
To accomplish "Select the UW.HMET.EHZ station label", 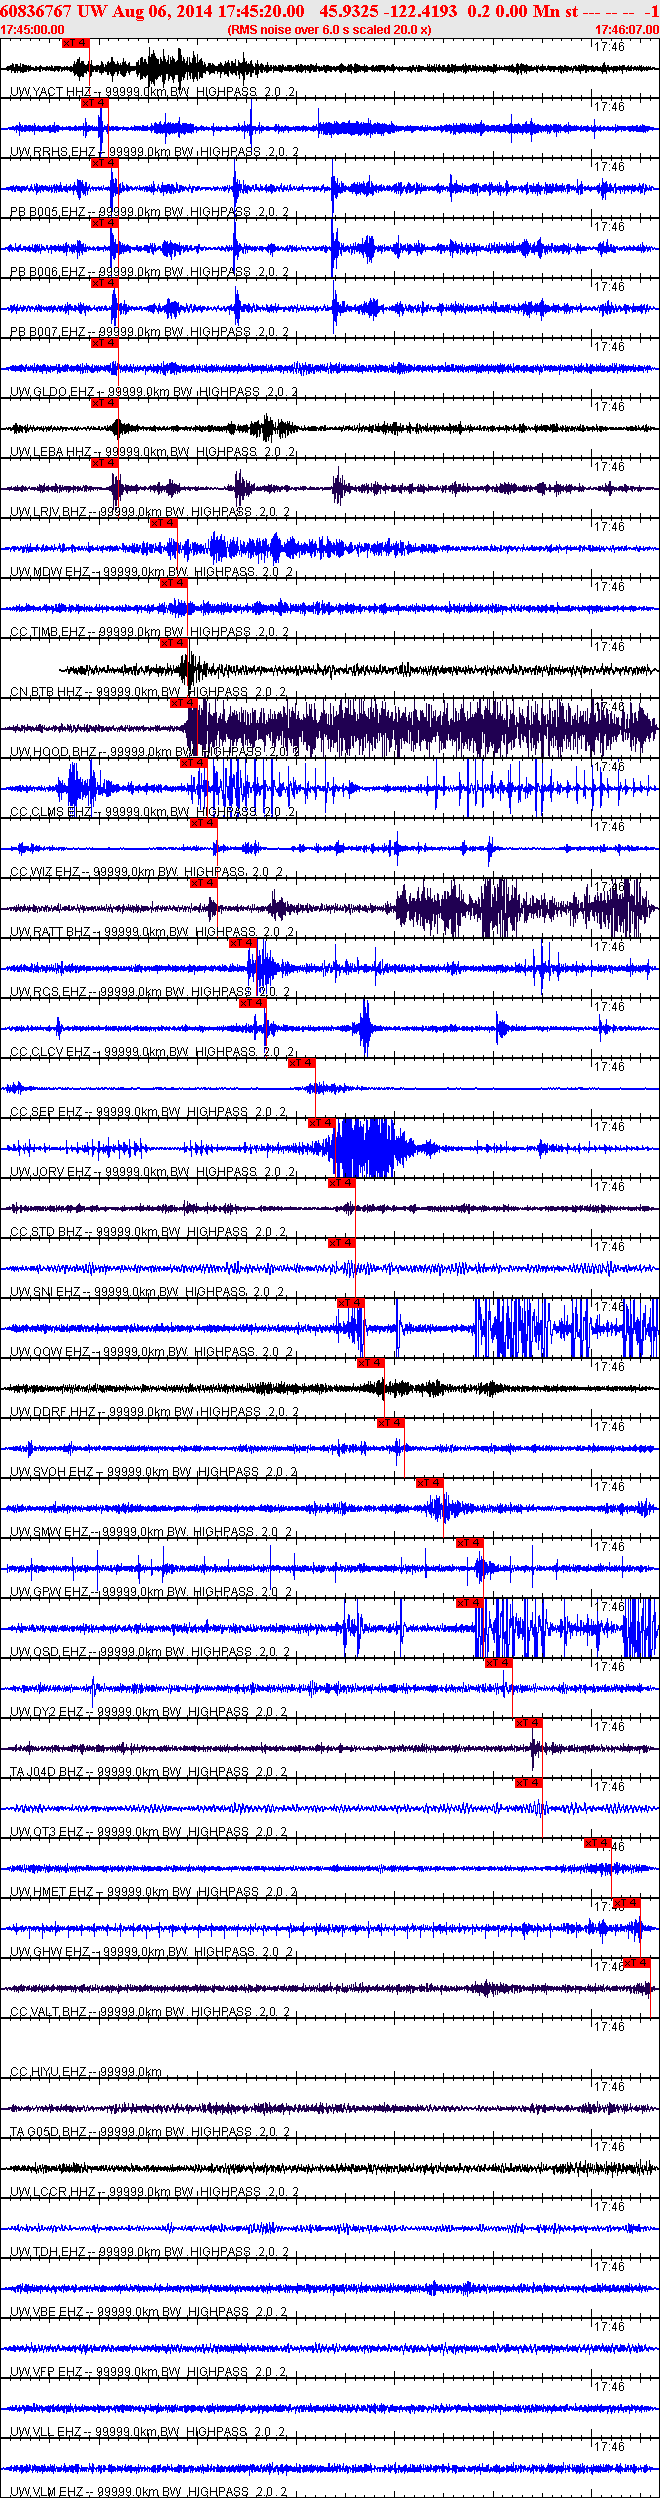I will pyautogui.click(x=51, y=1892).
